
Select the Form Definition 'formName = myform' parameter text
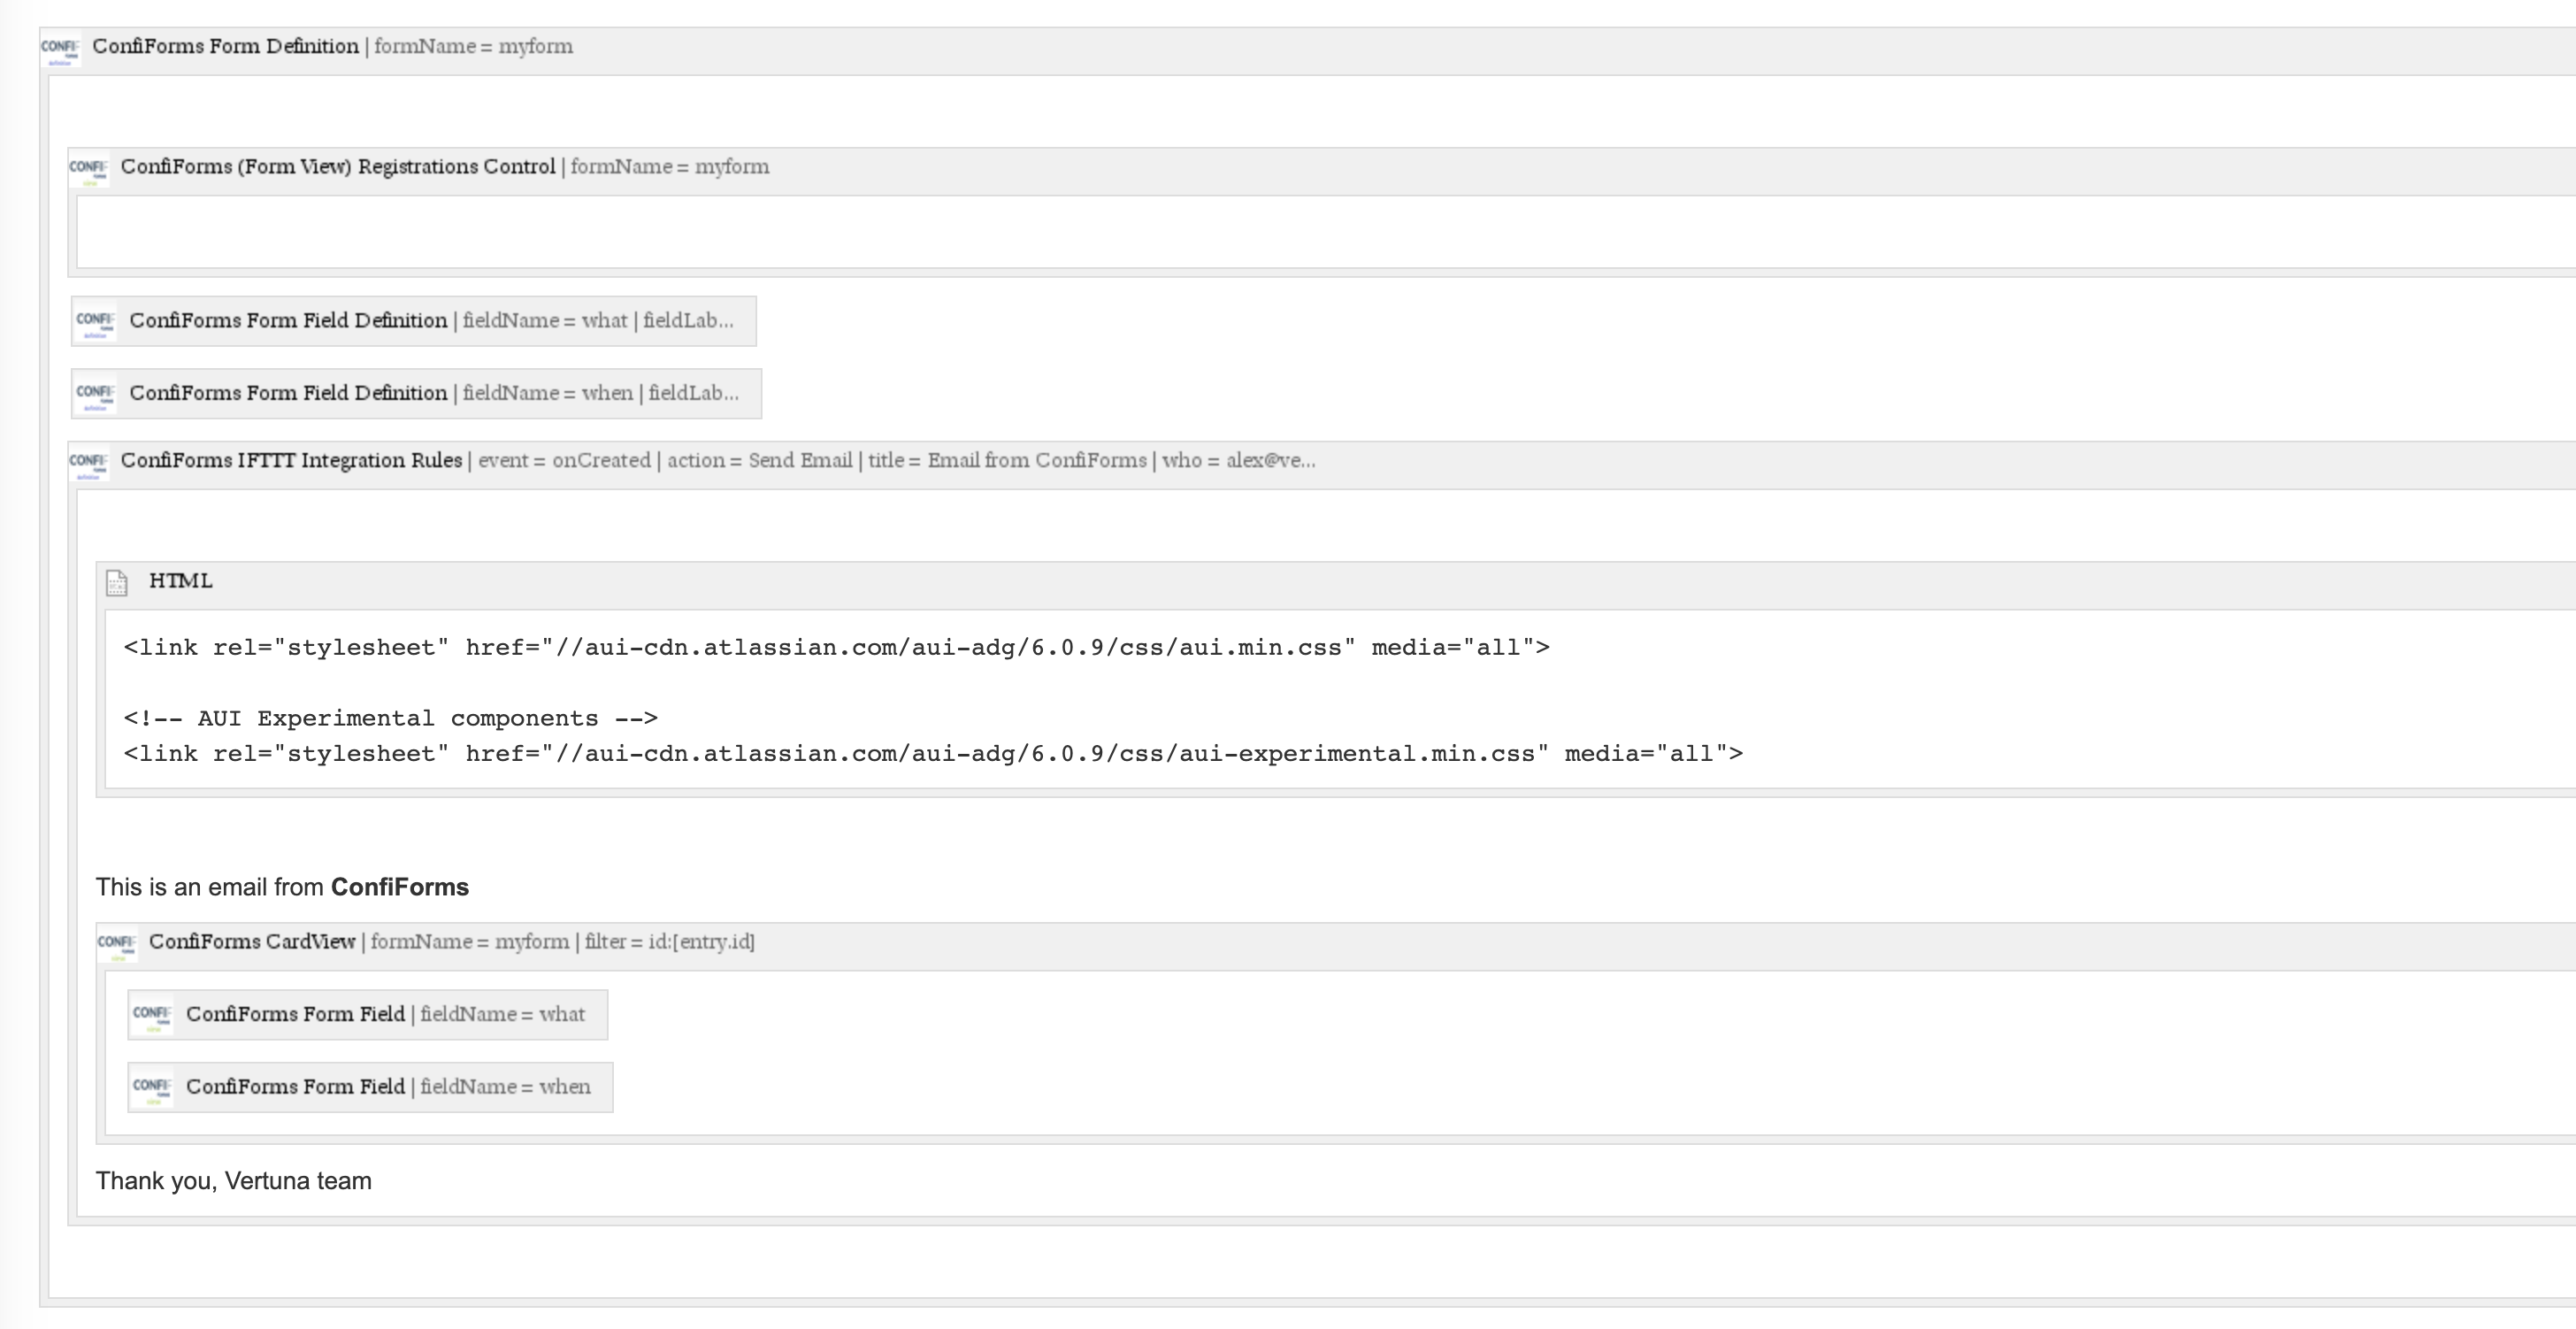click(473, 47)
